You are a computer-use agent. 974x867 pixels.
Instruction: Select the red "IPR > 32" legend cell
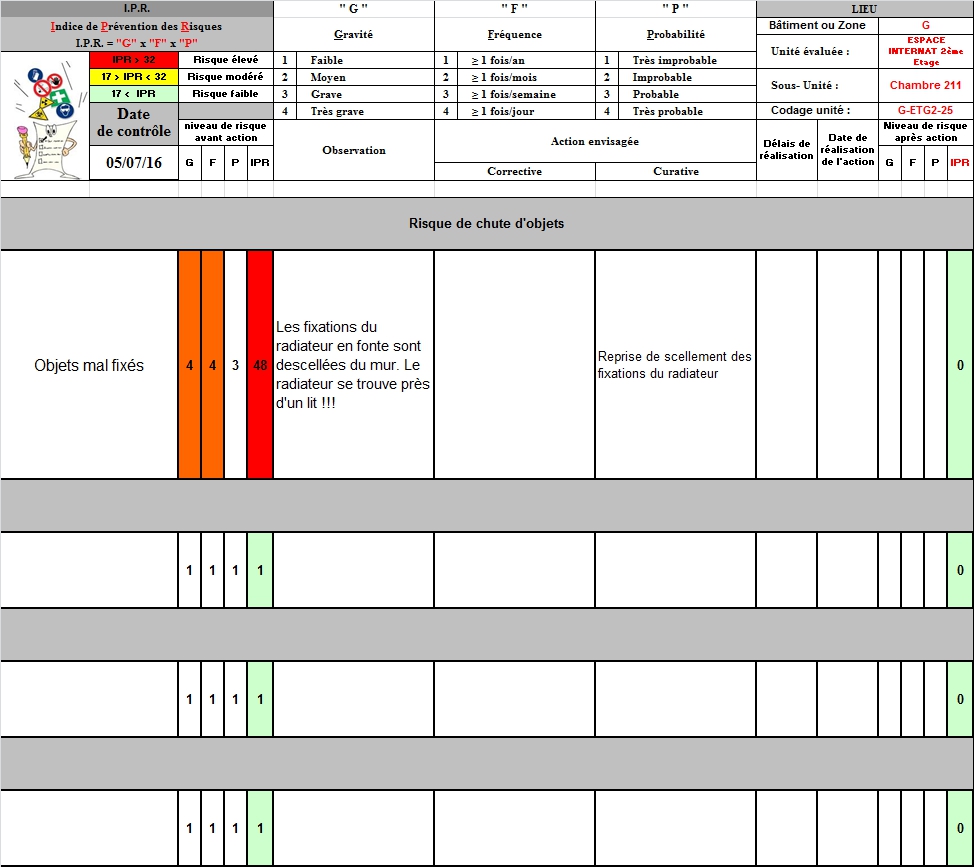(x=133, y=60)
